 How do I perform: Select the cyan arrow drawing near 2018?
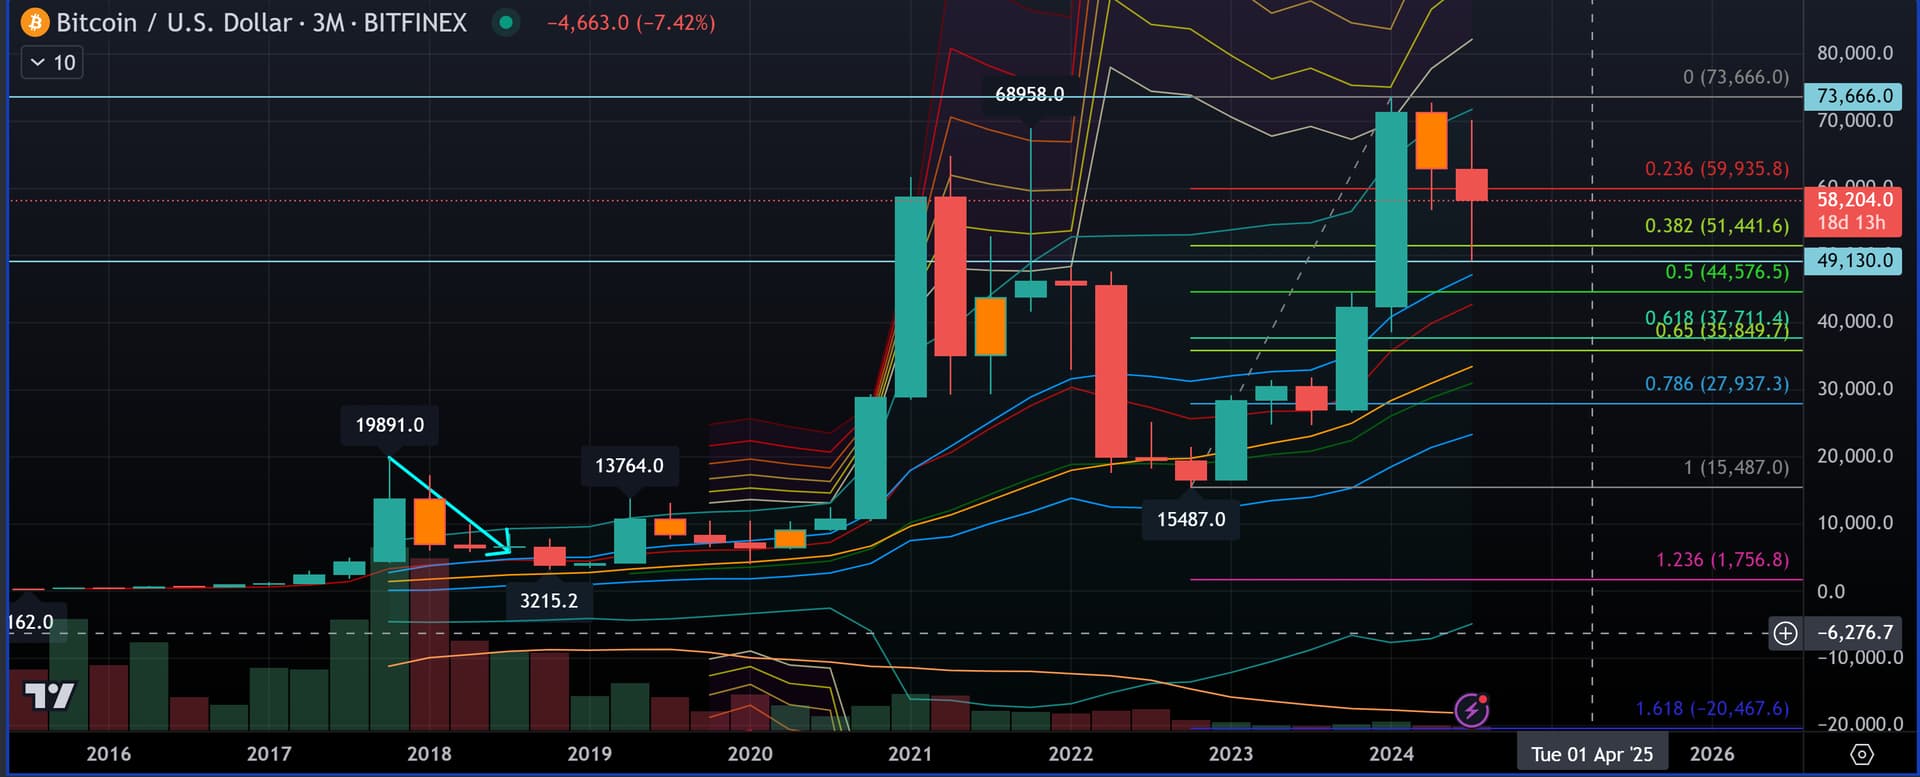coord(445,506)
